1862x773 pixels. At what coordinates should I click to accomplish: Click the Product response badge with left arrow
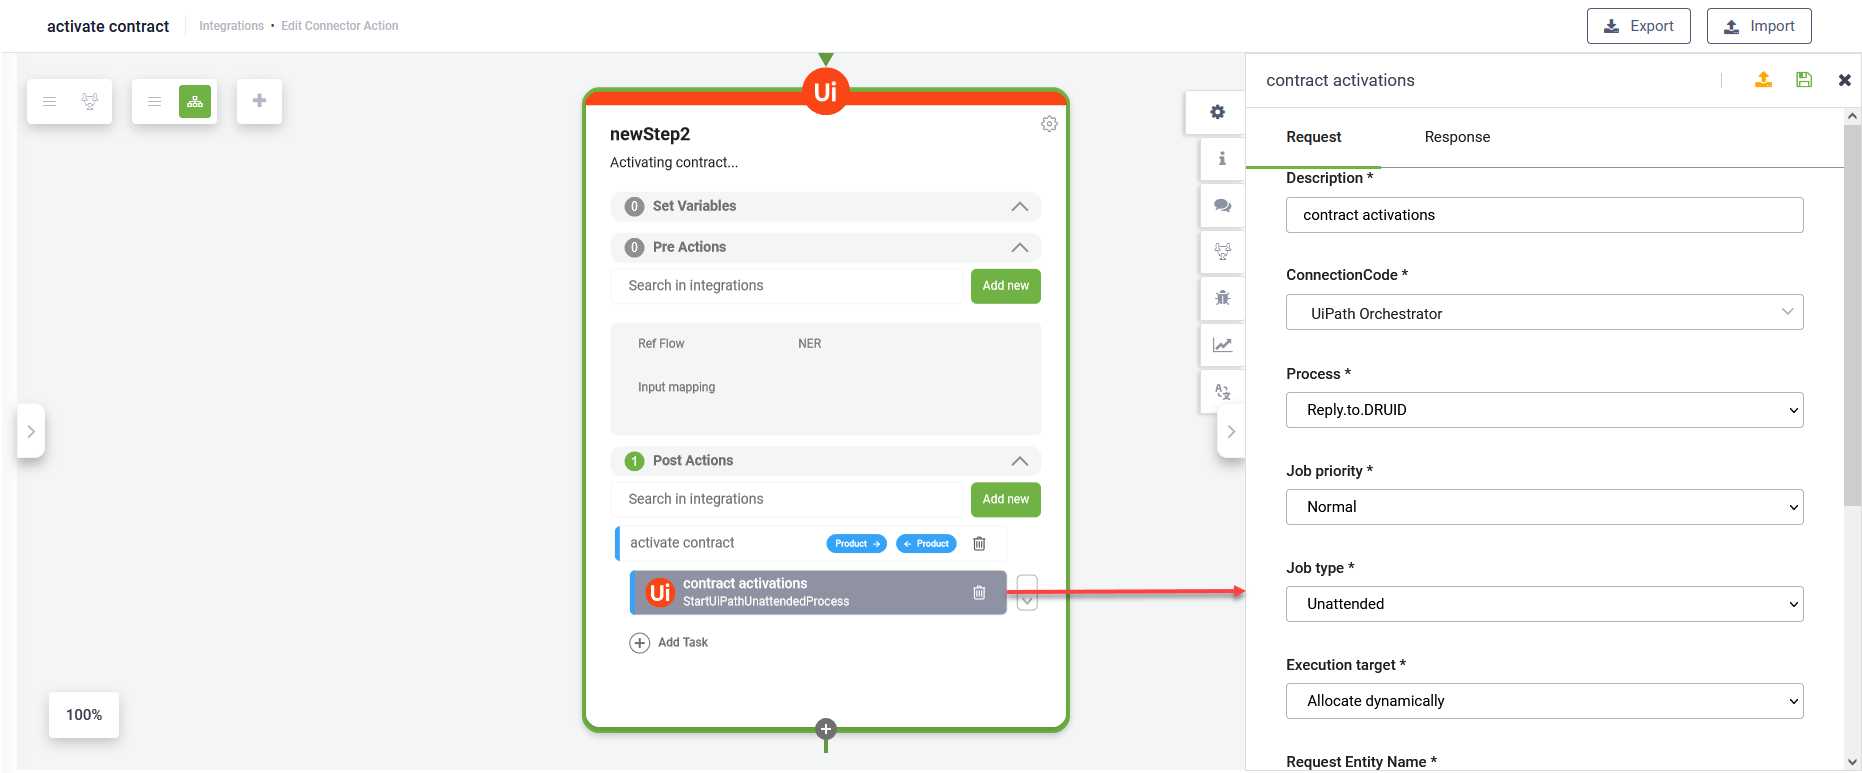pos(926,544)
